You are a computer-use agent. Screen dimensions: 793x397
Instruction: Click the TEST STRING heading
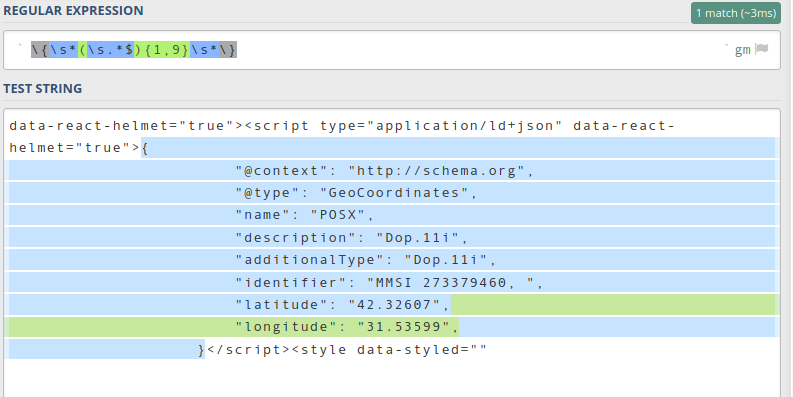click(x=42, y=89)
